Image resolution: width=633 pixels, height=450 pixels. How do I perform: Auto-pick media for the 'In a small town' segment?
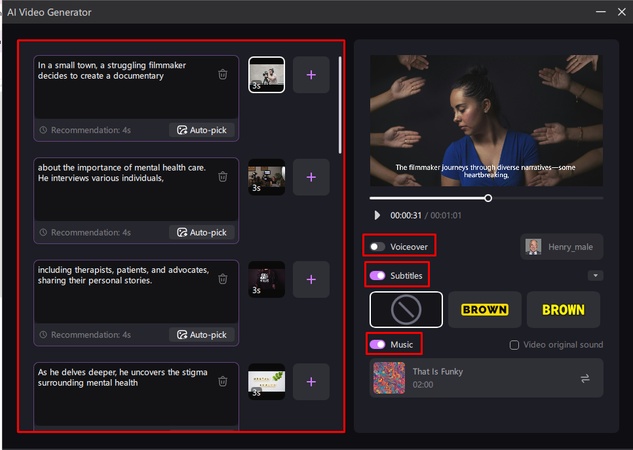click(202, 130)
